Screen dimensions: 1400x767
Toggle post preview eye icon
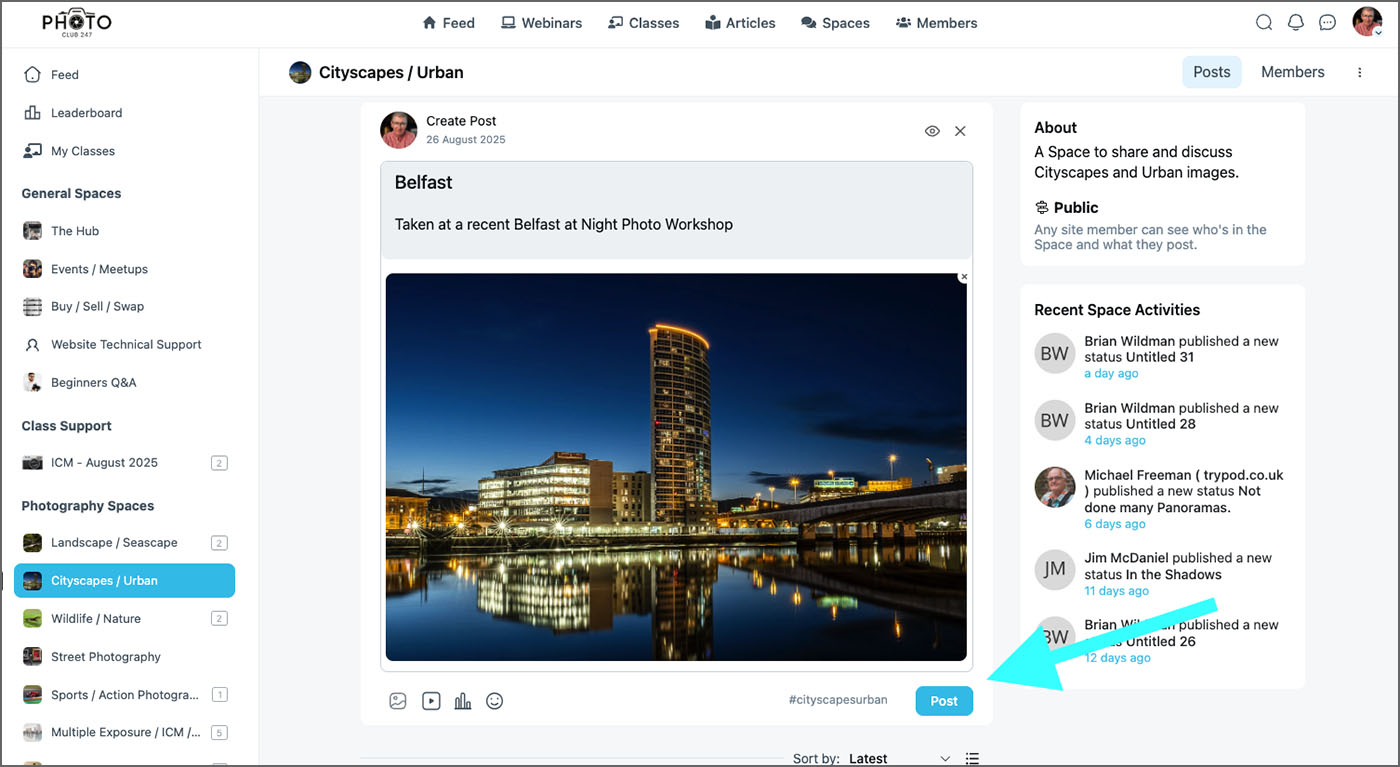932,131
